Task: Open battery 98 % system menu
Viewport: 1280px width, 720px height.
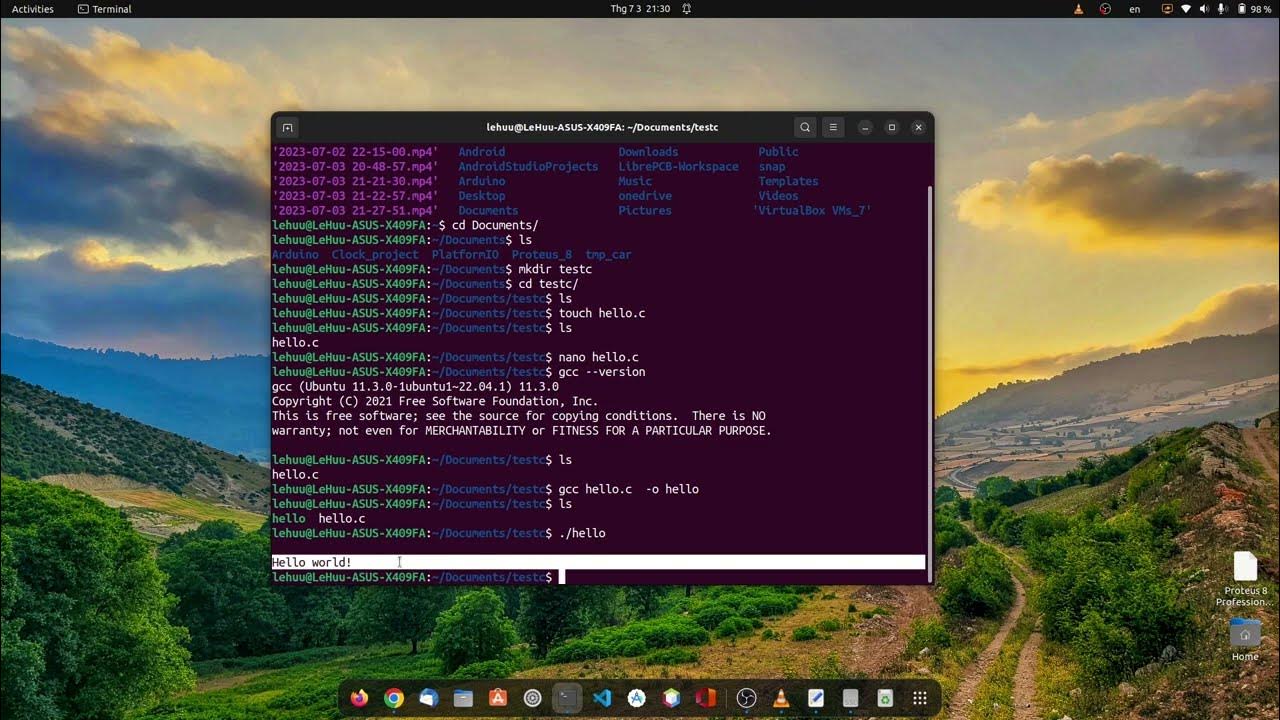Action: point(1254,9)
